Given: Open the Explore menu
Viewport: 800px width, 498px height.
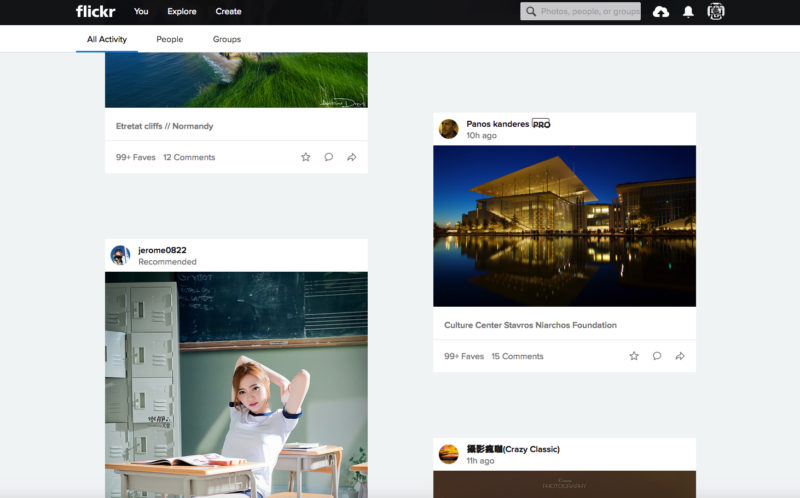Looking at the screenshot, I should pyautogui.click(x=182, y=12).
